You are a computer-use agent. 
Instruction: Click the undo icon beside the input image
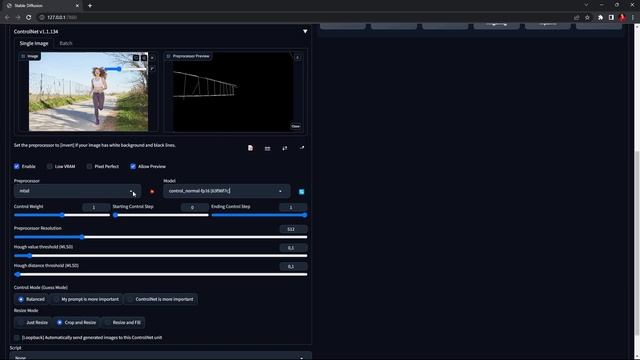click(152, 58)
